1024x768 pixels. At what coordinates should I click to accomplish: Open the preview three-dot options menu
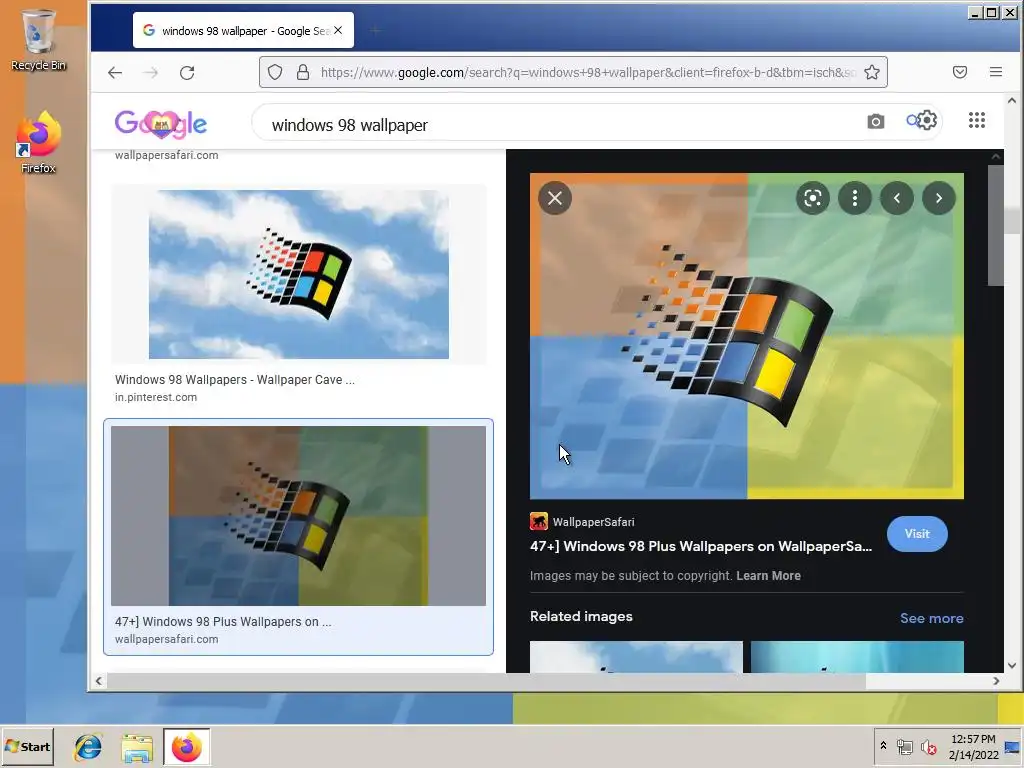coord(855,198)
